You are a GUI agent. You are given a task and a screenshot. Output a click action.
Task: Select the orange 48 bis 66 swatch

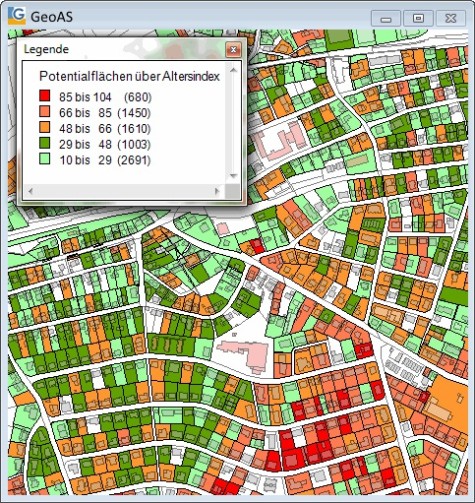point(45,127)
